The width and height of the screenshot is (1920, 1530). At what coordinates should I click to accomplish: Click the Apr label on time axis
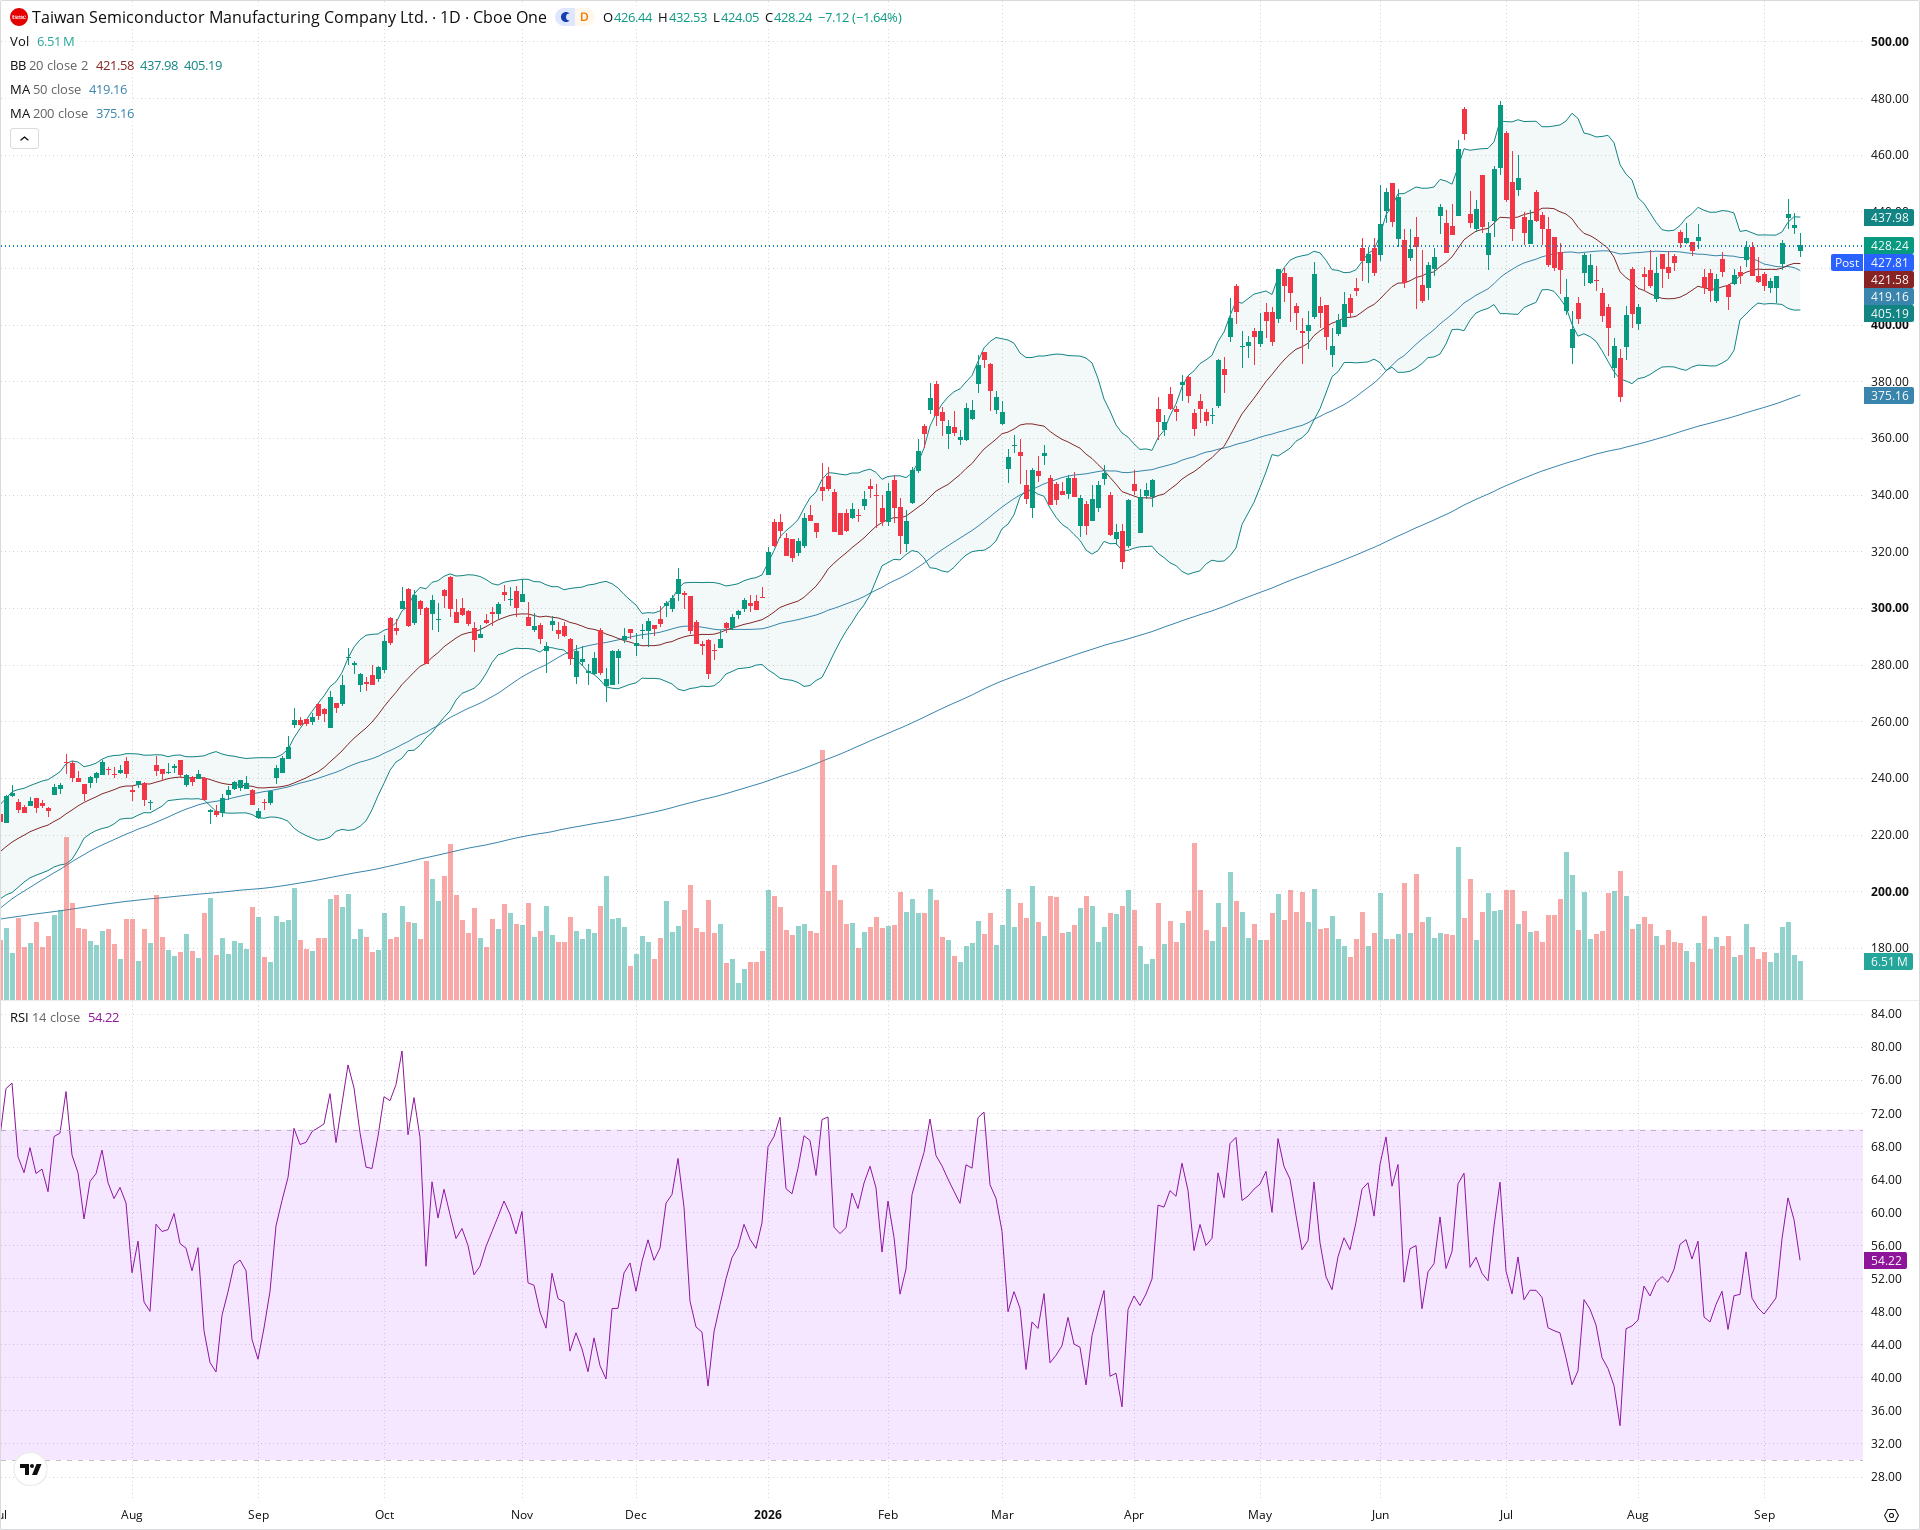coord(1133,1515)
